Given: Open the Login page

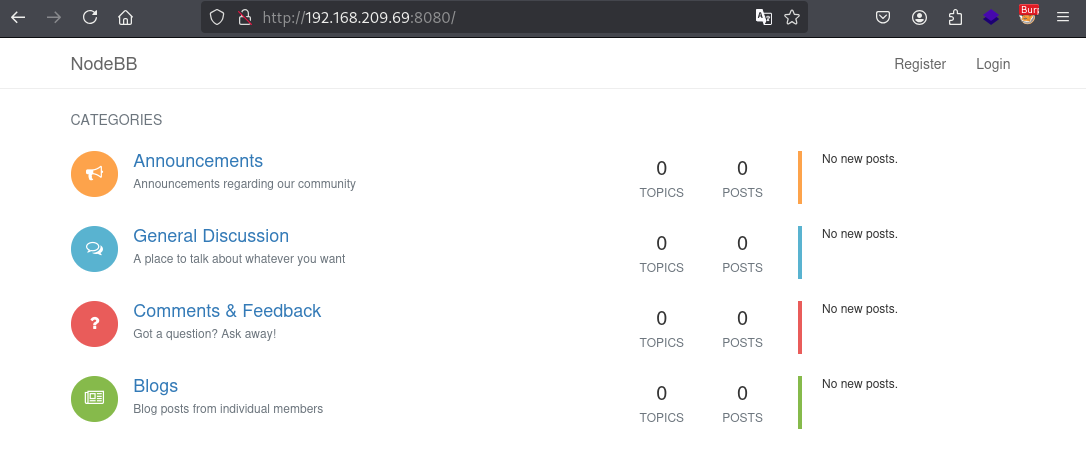Looking at the screenshot, I should click(992, 64).
